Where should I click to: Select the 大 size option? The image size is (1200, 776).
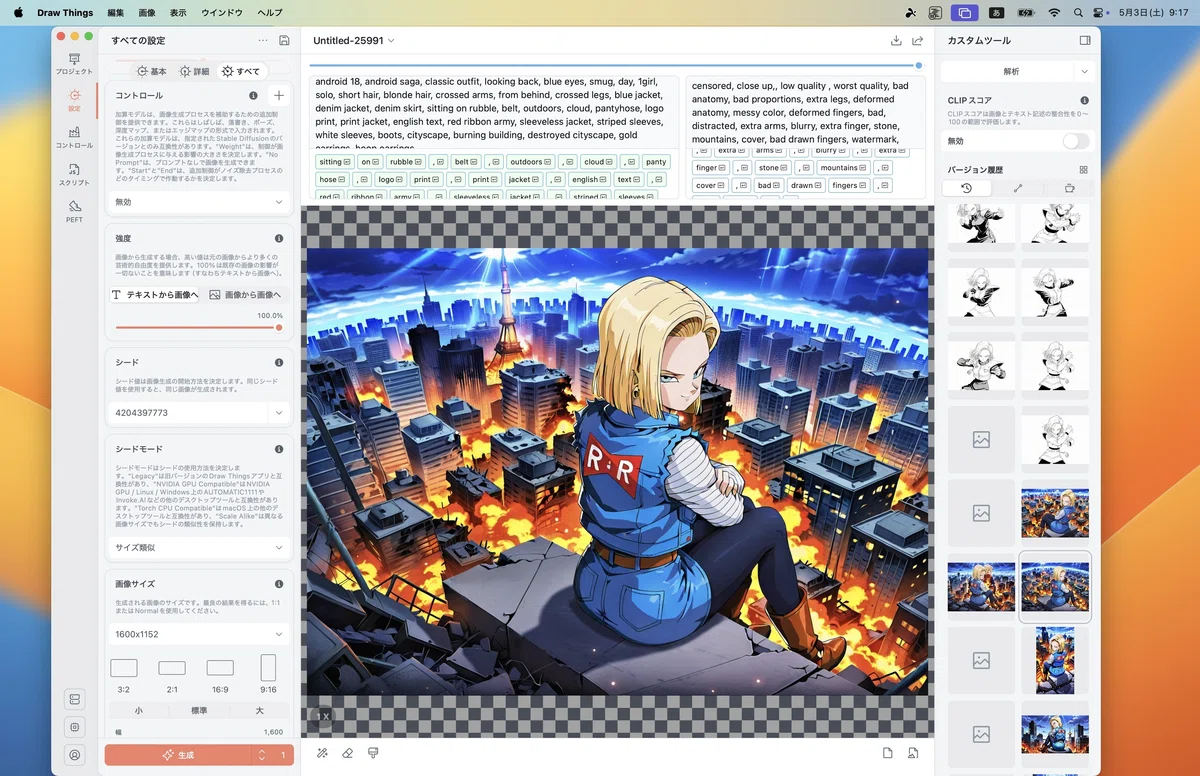point(259,711)
